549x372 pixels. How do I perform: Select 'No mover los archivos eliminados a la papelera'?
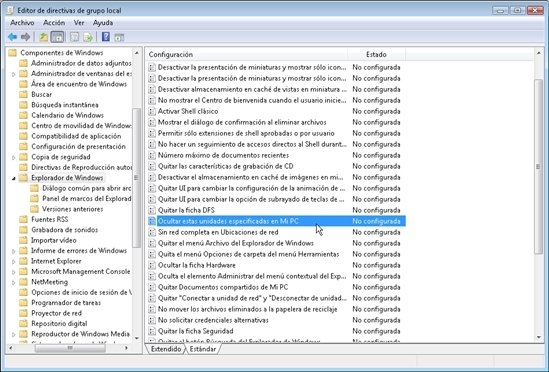(x=248, y=309)
